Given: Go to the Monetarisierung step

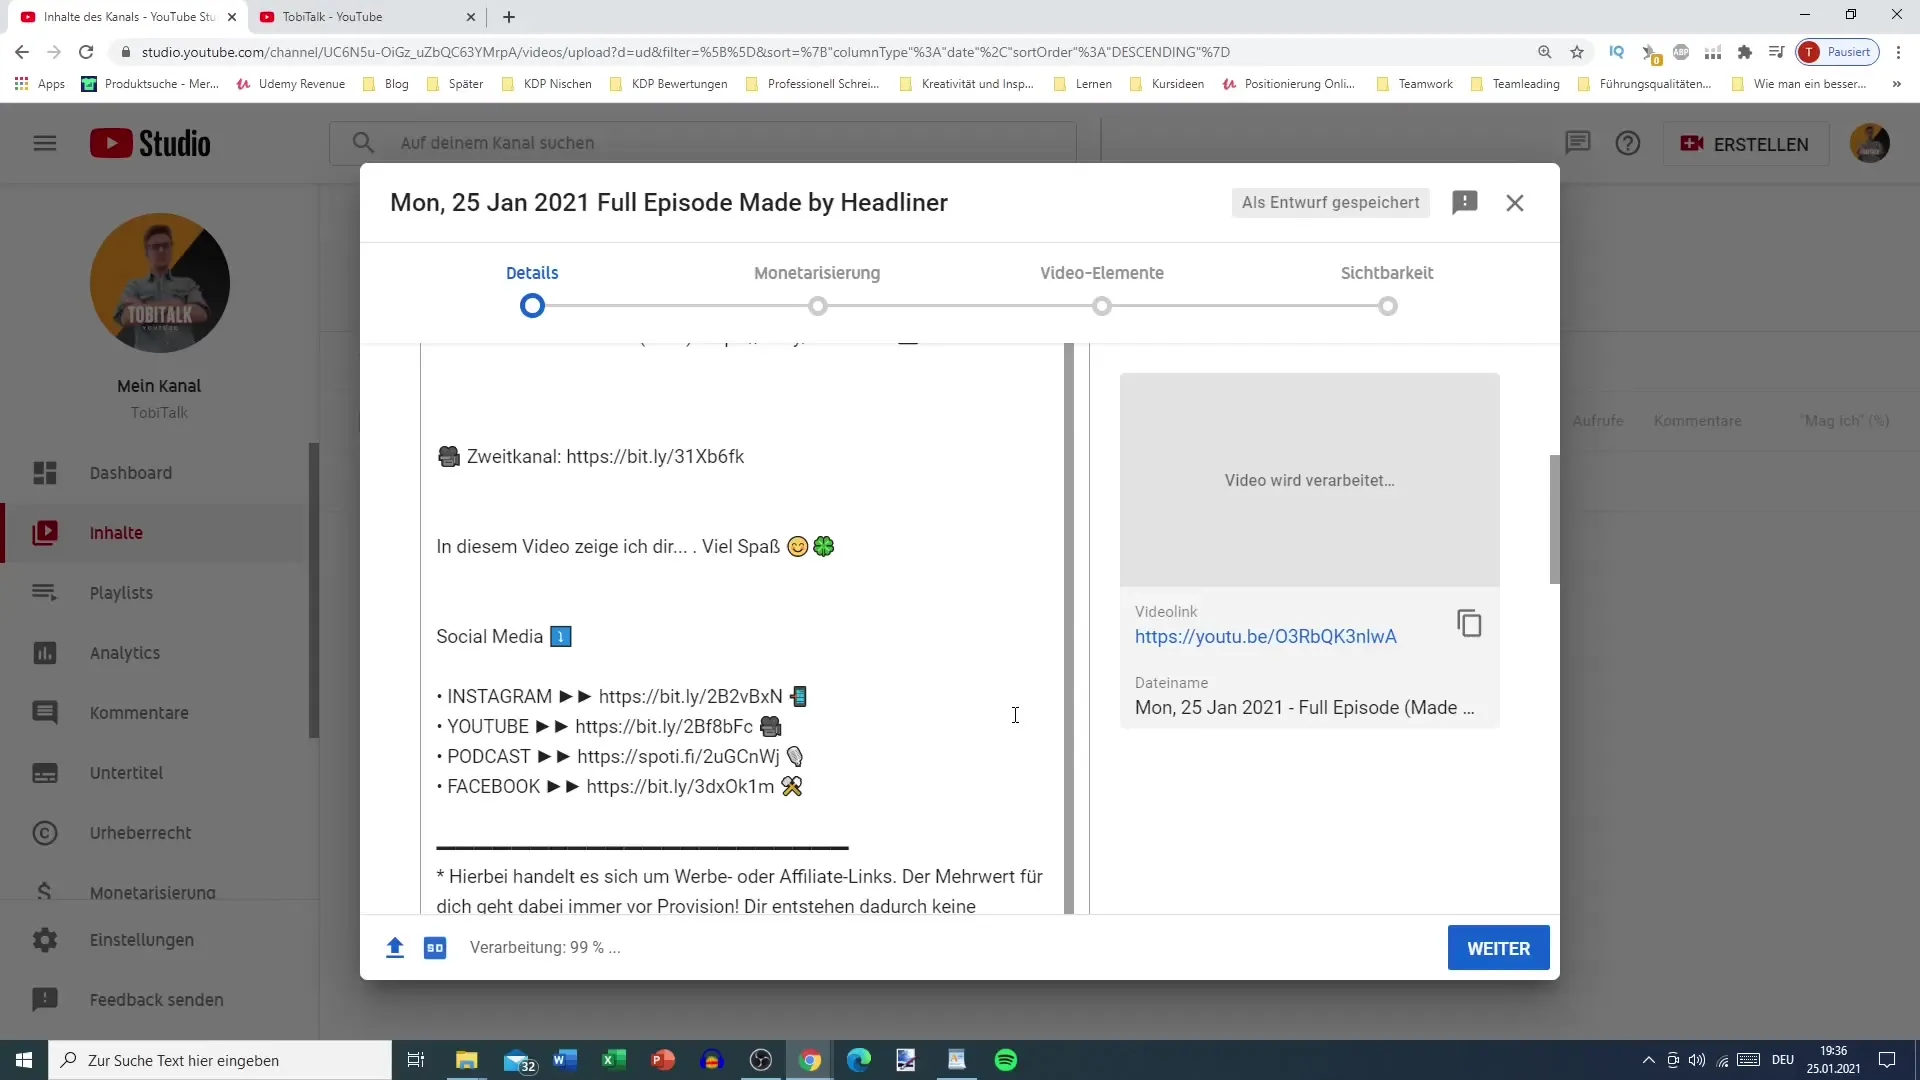Looking at the screenshot, I should click(x=817, y=273).
